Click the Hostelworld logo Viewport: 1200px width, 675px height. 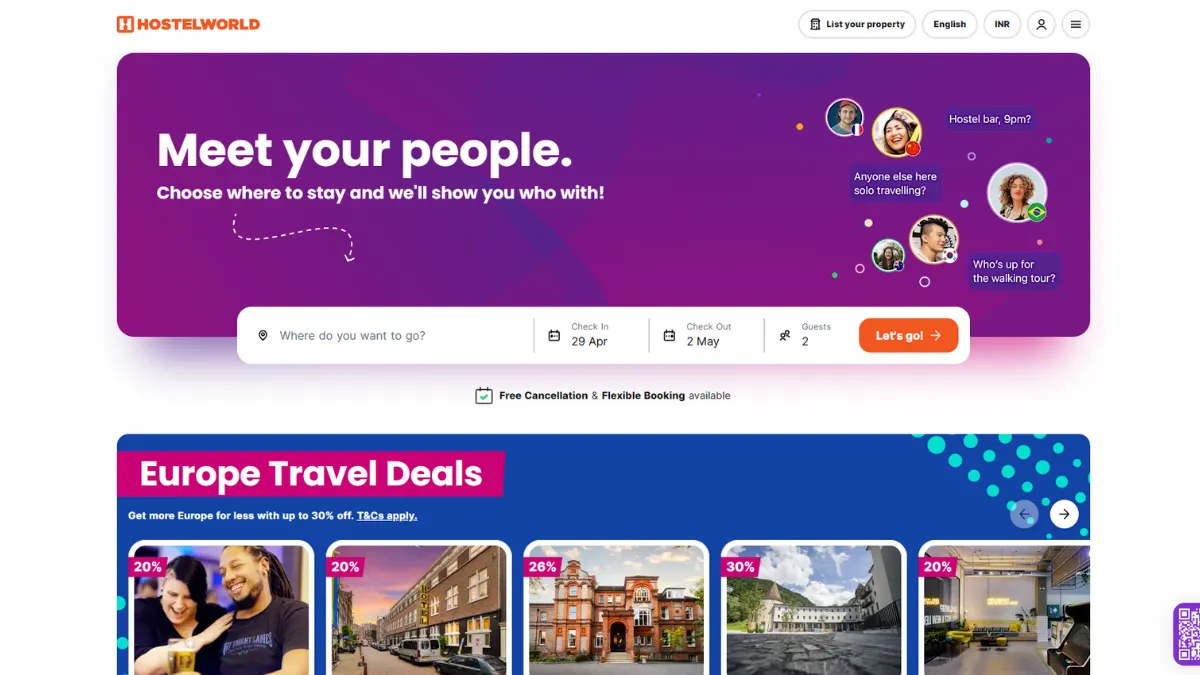pyautogui.click(x=188, y=24)
